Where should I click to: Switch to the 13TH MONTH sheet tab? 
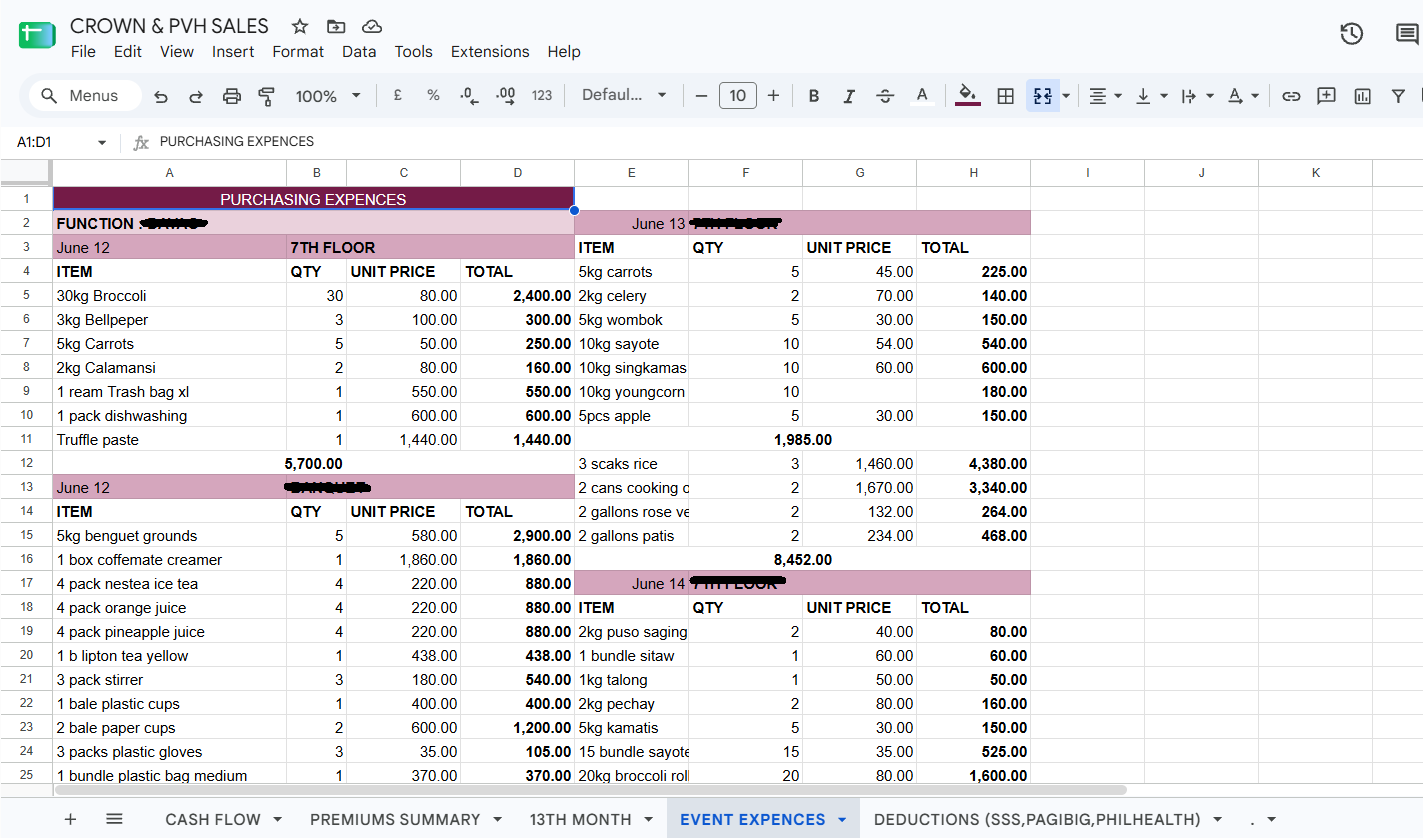pos(580,819)
